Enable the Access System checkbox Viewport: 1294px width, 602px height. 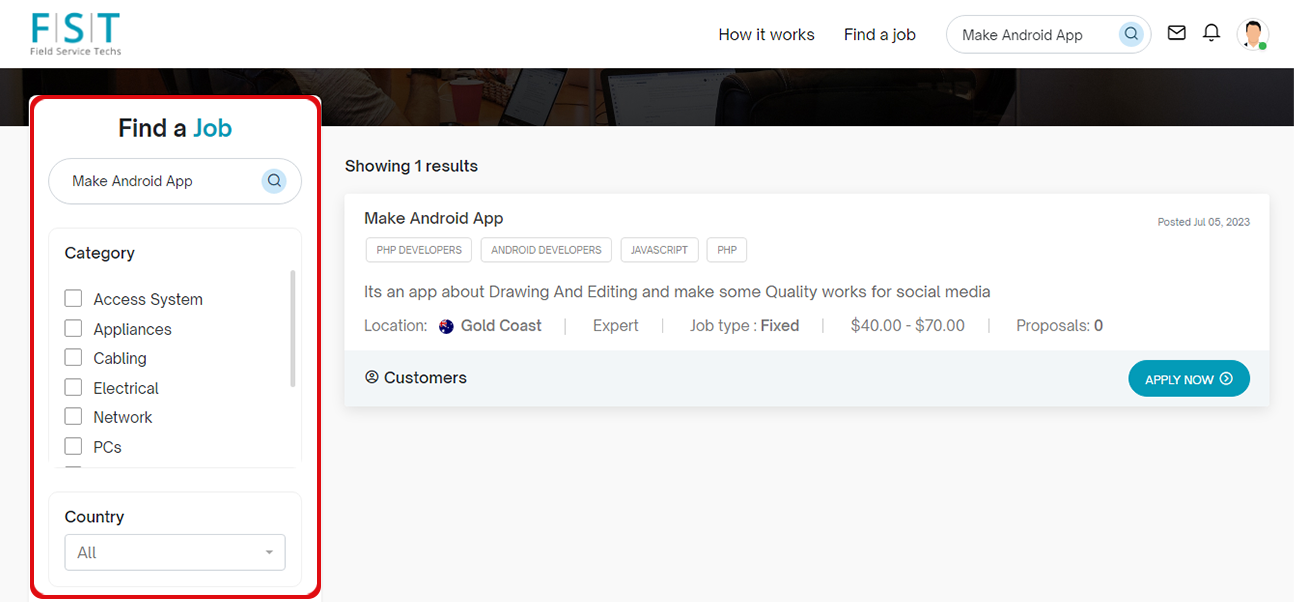pos(73,299)
